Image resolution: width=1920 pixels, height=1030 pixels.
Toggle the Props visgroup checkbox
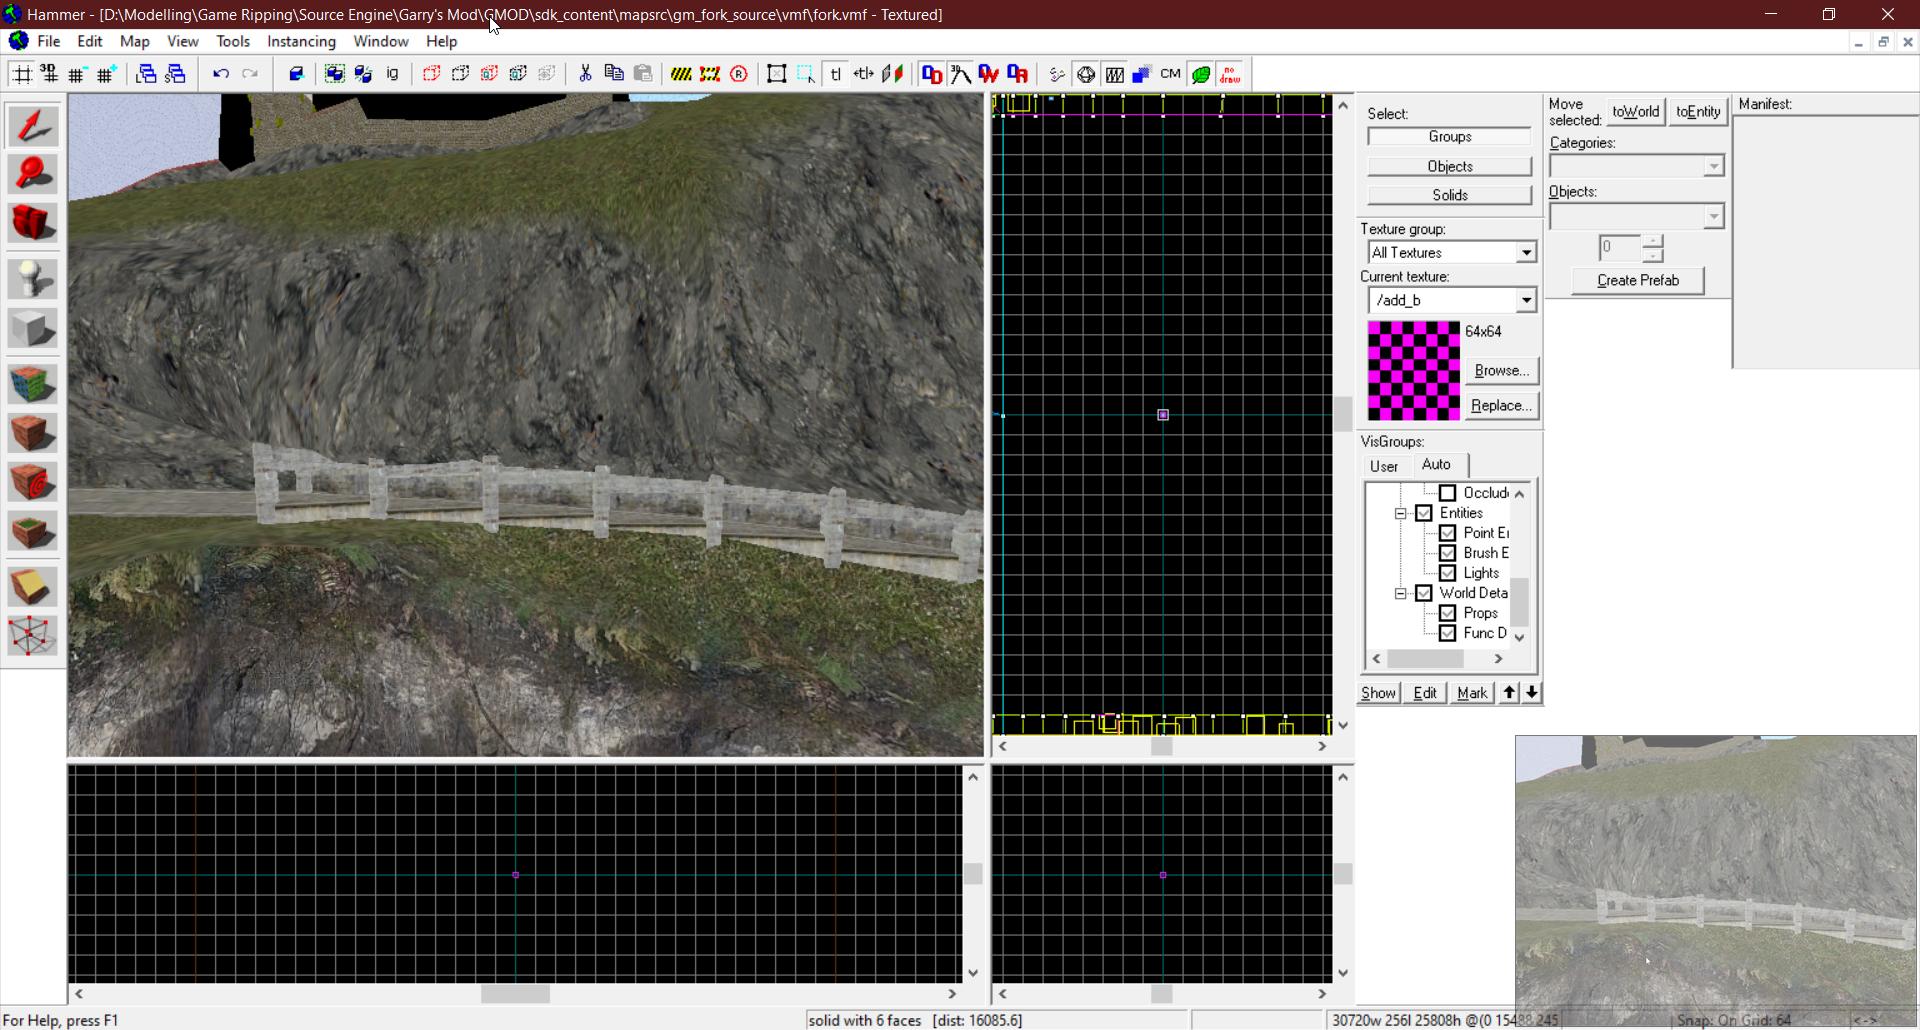[1447, 613]
